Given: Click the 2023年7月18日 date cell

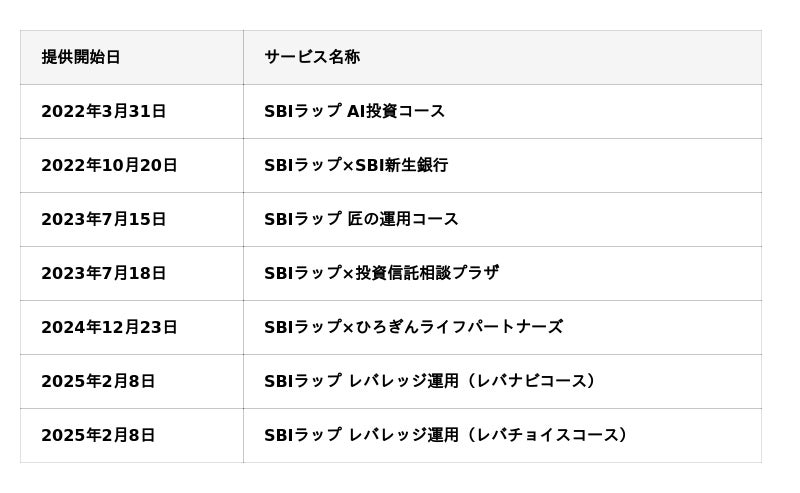Looking at the screenshot, I should click(103, 273).
